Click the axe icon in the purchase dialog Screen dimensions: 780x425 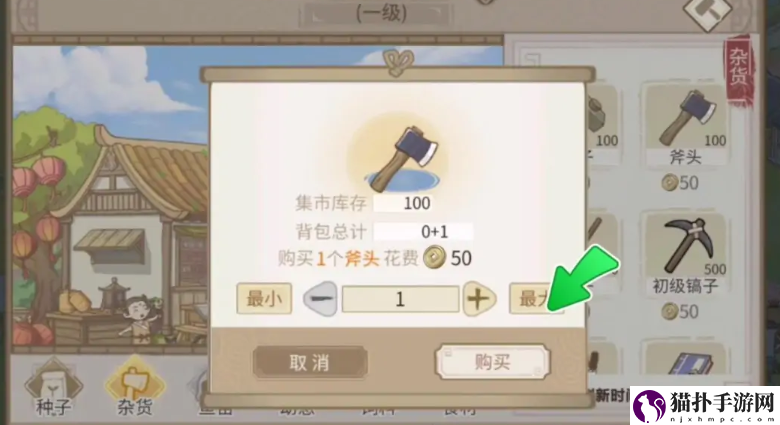coord(403,158)
